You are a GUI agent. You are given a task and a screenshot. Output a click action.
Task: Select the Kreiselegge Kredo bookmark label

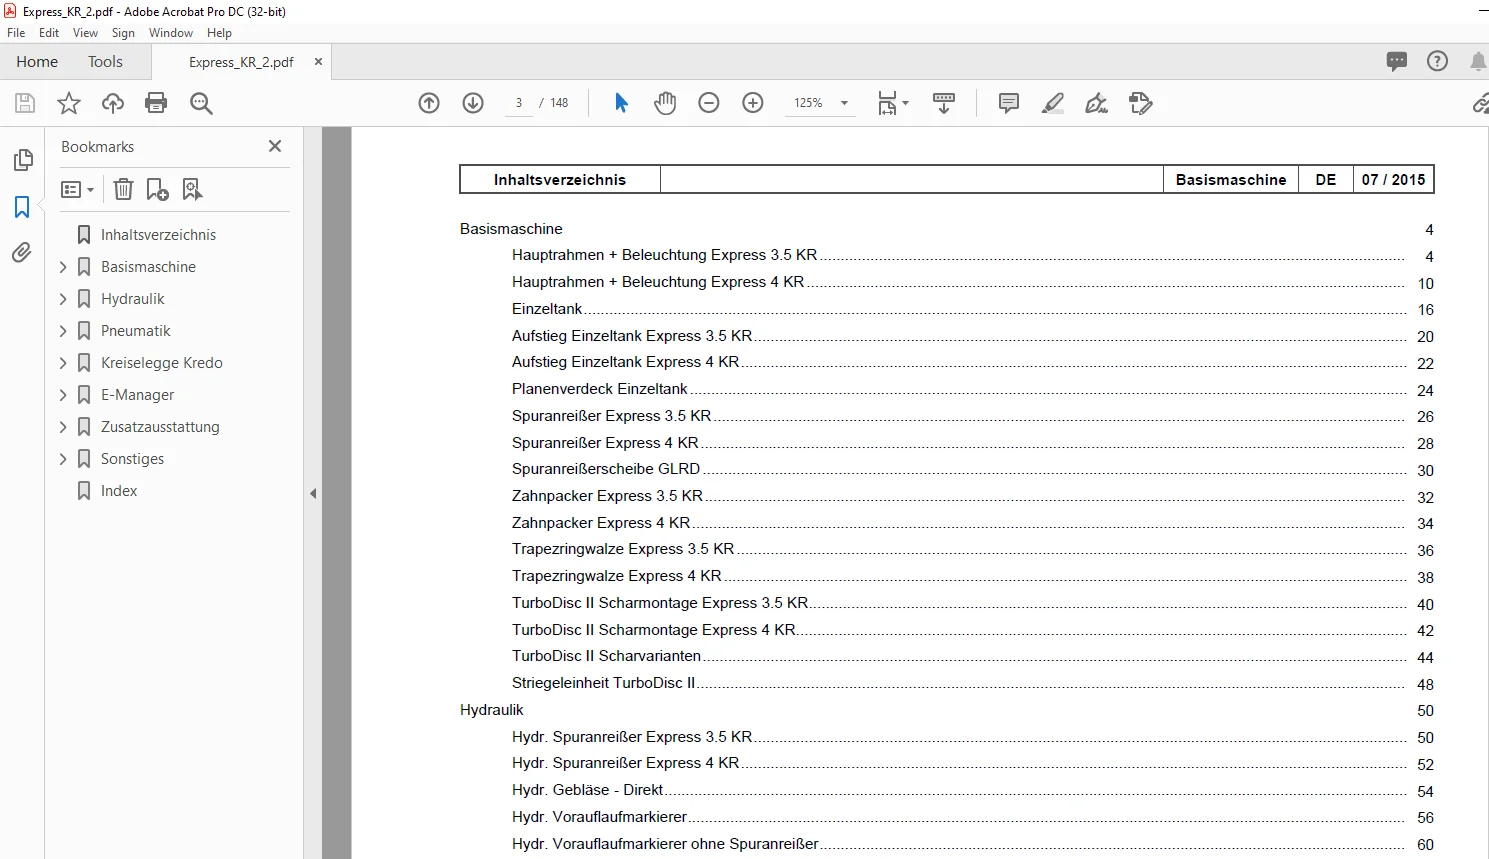(162, 363)
